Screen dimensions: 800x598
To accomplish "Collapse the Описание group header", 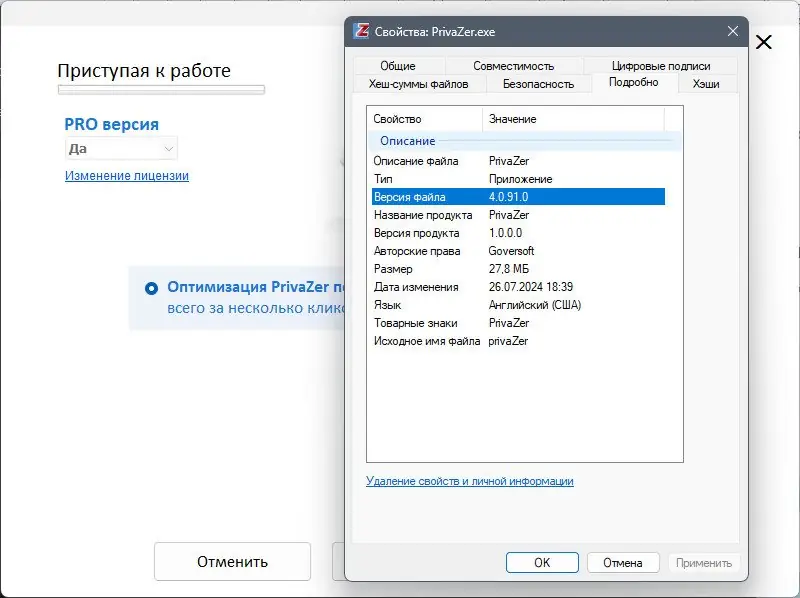I will coord(524,141).
